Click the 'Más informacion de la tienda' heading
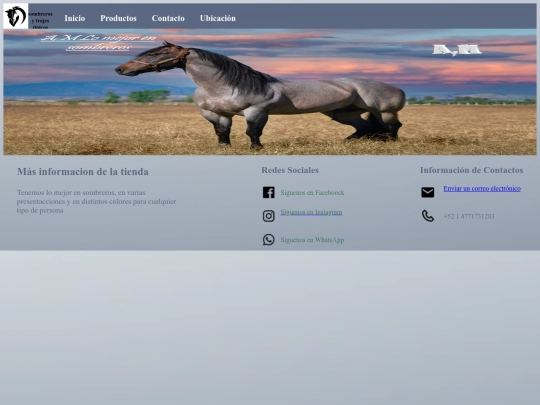Viewport: 540px width, 405px height. 83,172
